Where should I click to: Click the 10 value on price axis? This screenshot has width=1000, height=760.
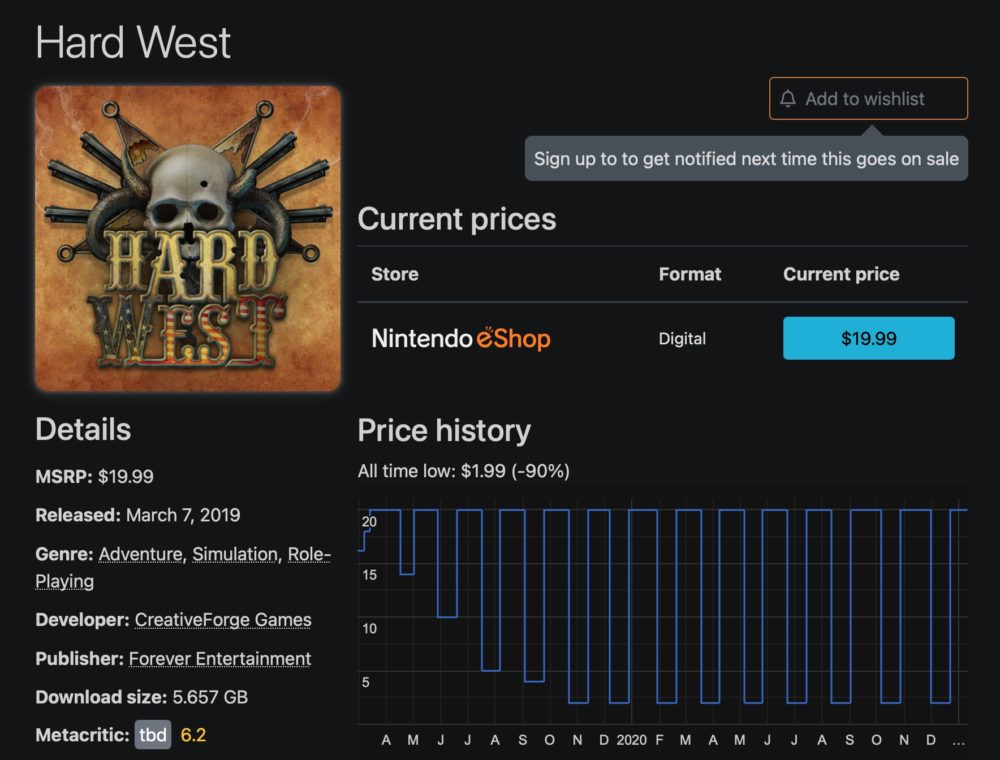pos(369,629)
